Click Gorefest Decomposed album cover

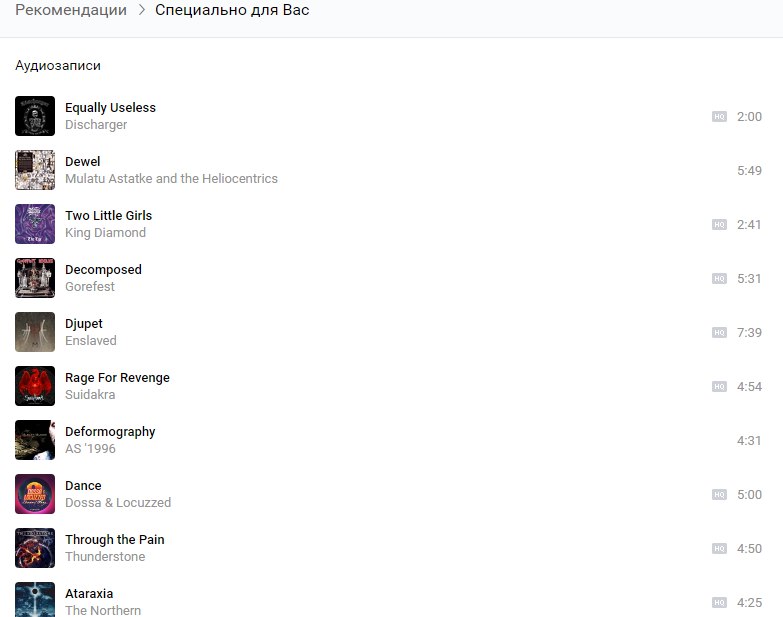coord(35,278)
